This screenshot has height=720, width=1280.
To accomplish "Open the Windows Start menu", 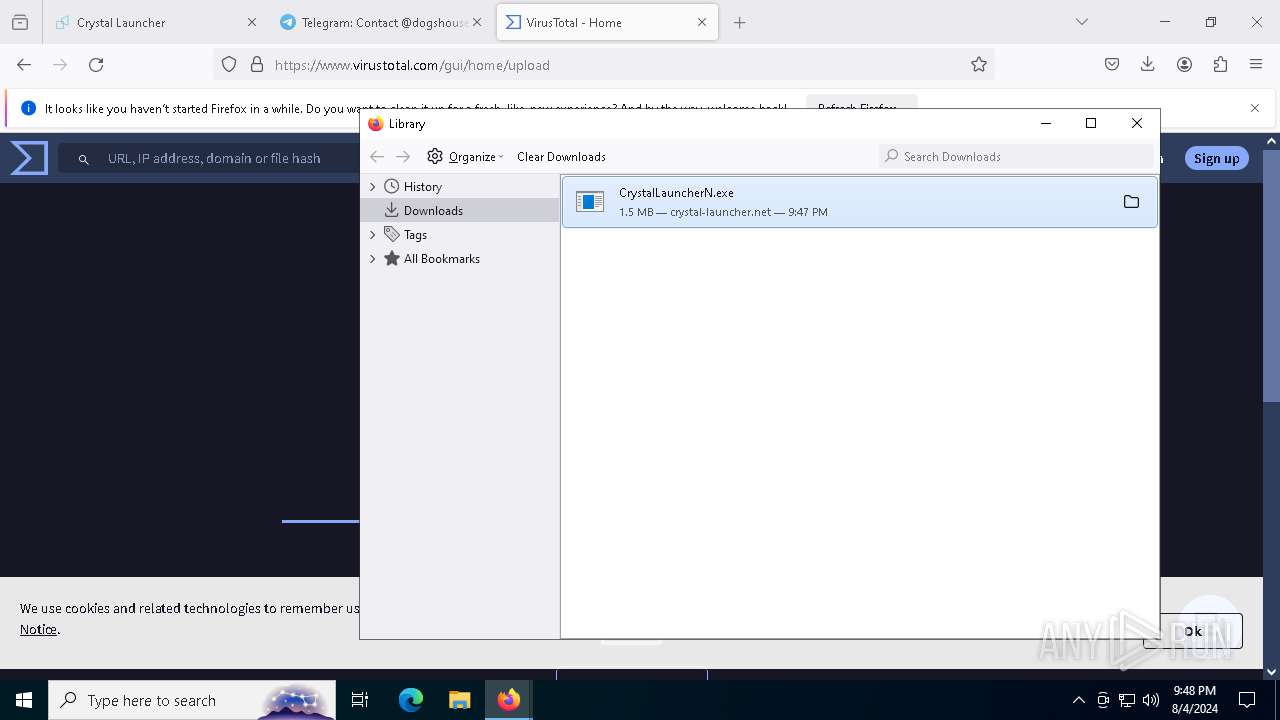I will [x=24, y=700].
